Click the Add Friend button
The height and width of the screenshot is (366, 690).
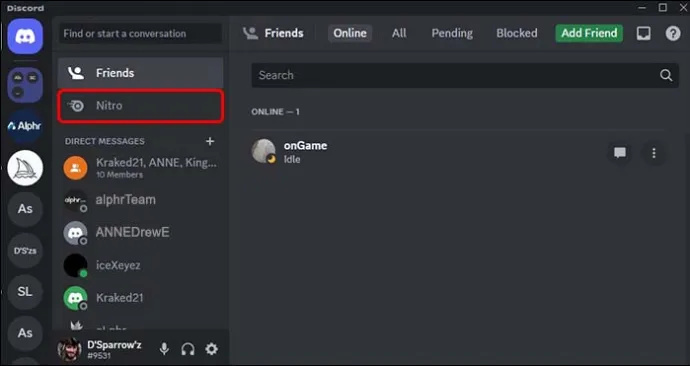tap(589, 33)
